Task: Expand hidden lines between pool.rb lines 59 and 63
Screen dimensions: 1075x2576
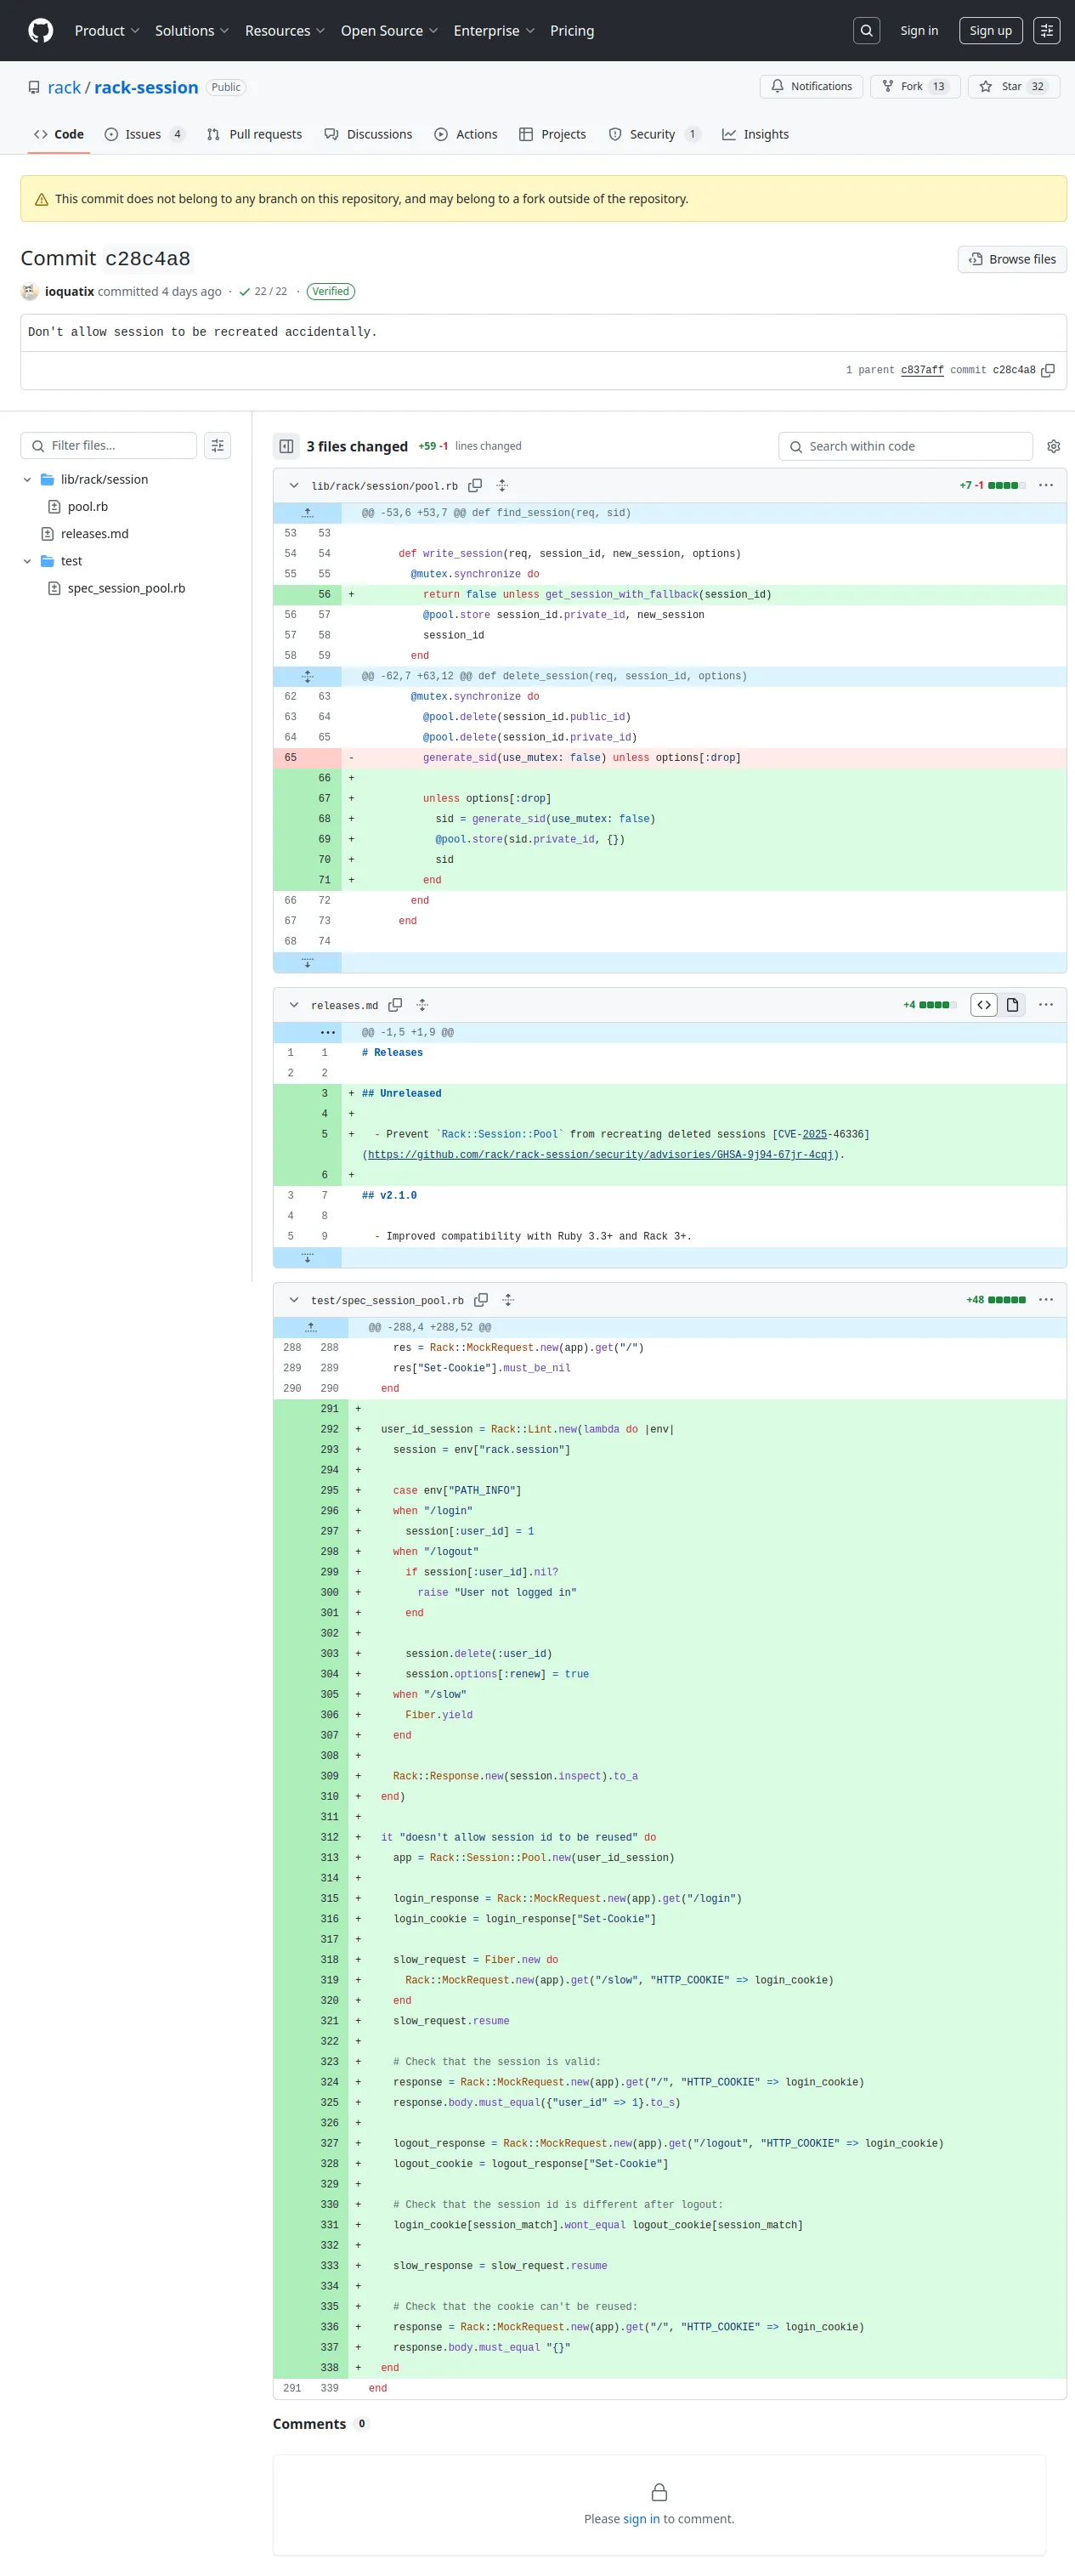Action: pyautogui.click(x=307, y=676)
